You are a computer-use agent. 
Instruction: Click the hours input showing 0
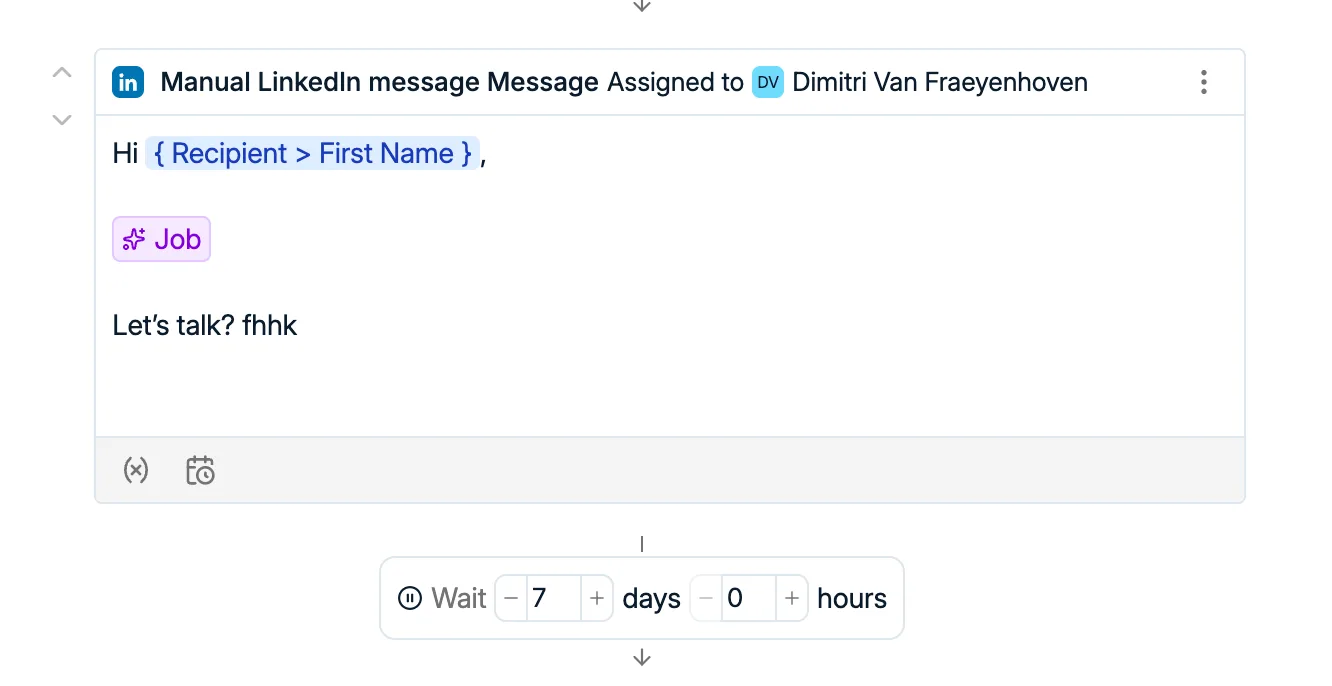pyautogui.click(x=749, y=598)
